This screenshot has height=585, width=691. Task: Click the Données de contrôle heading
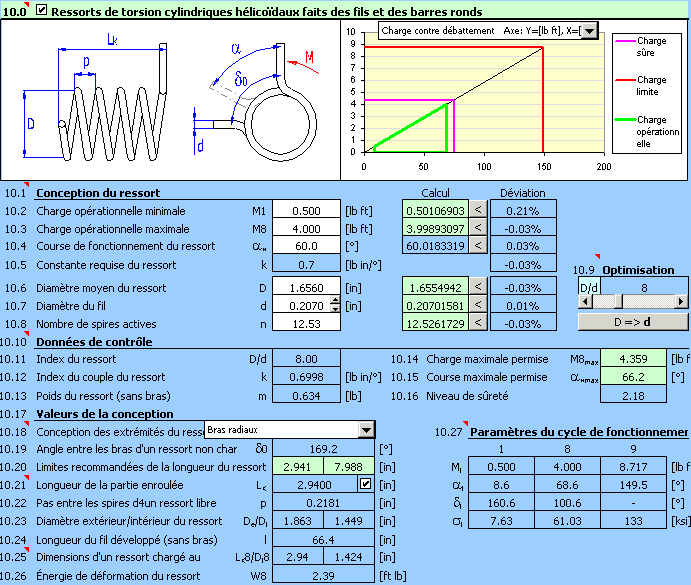(x=94, y=342)
